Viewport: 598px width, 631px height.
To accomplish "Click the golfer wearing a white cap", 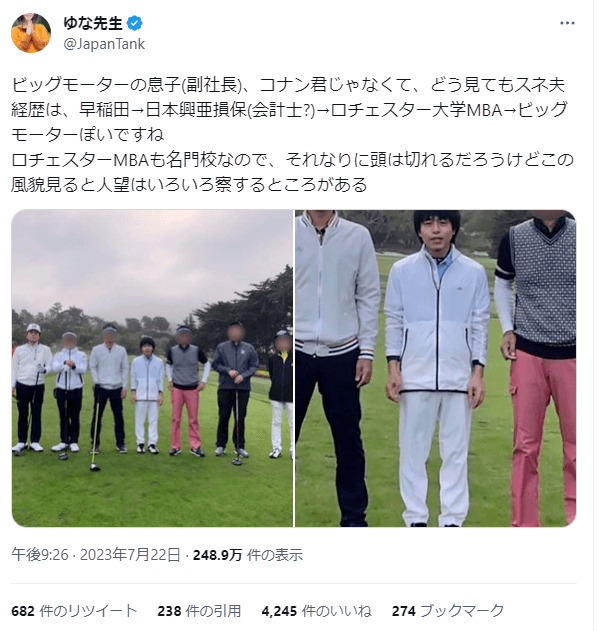I will point(31,388).
